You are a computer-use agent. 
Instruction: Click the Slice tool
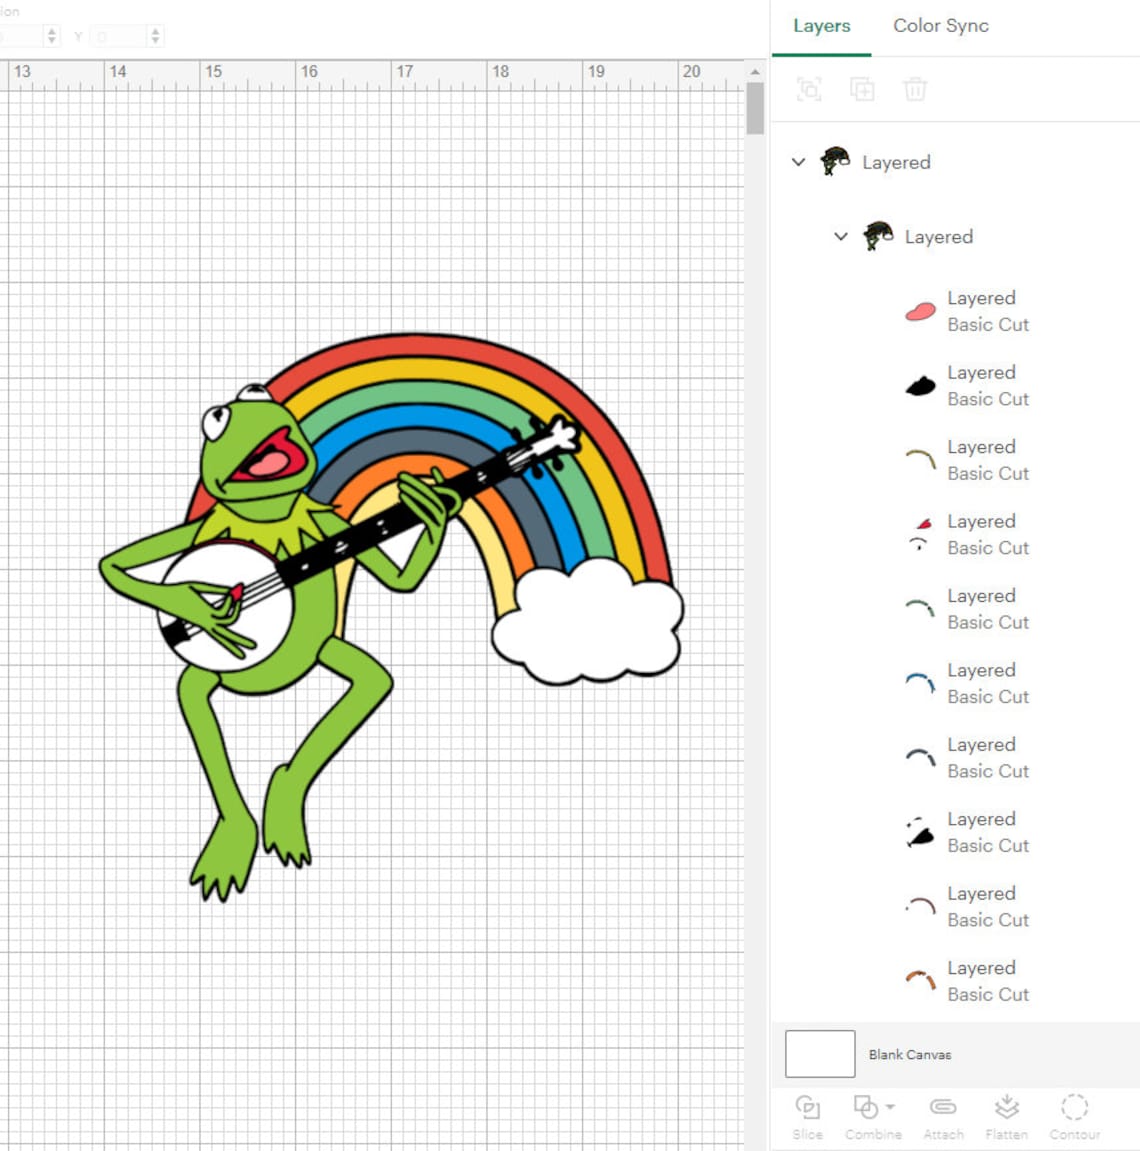[x=807, y=1117]
